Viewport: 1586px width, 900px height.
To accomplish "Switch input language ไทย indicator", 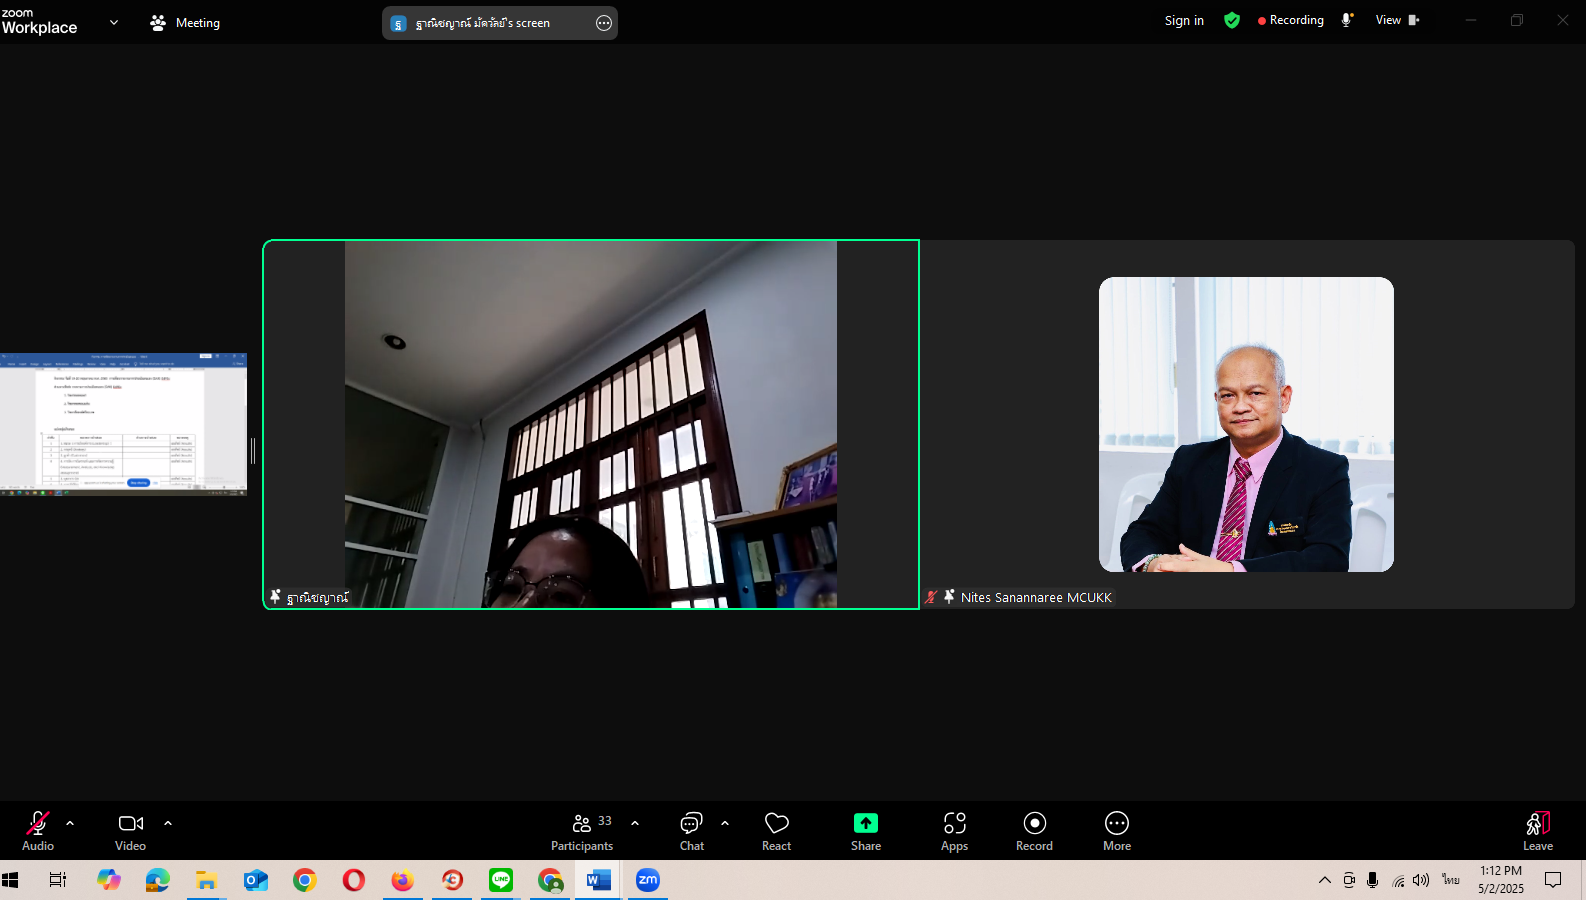I will tap(1451, 880).
